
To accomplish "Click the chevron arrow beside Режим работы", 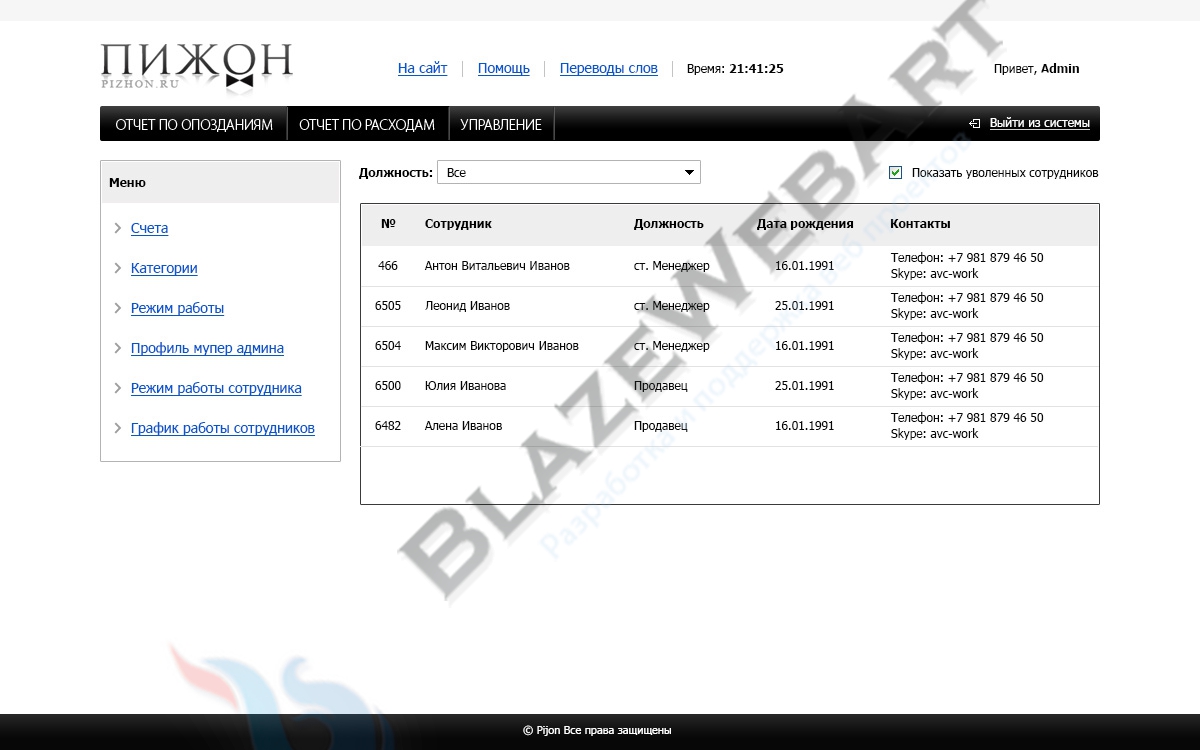I will (x=118, y=309).
